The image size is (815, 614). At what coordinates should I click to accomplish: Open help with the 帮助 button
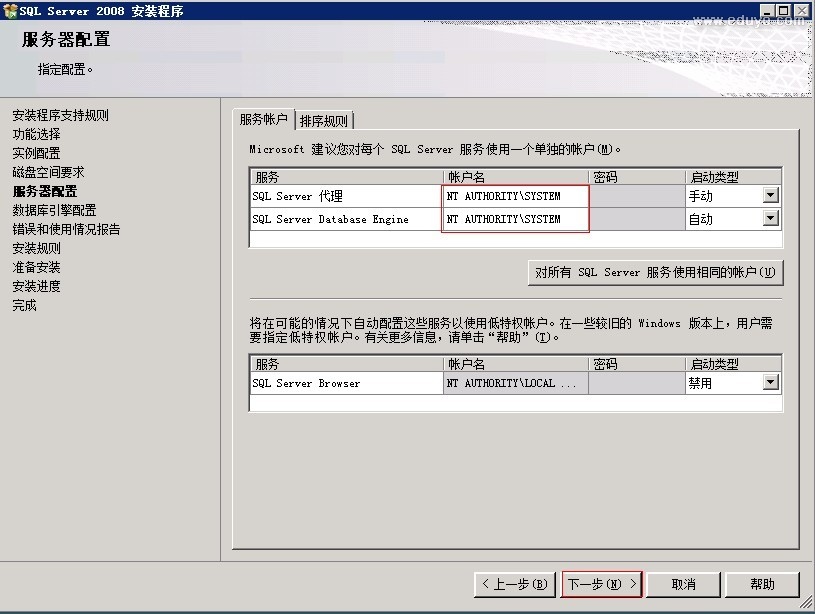(x=762, y=584)
